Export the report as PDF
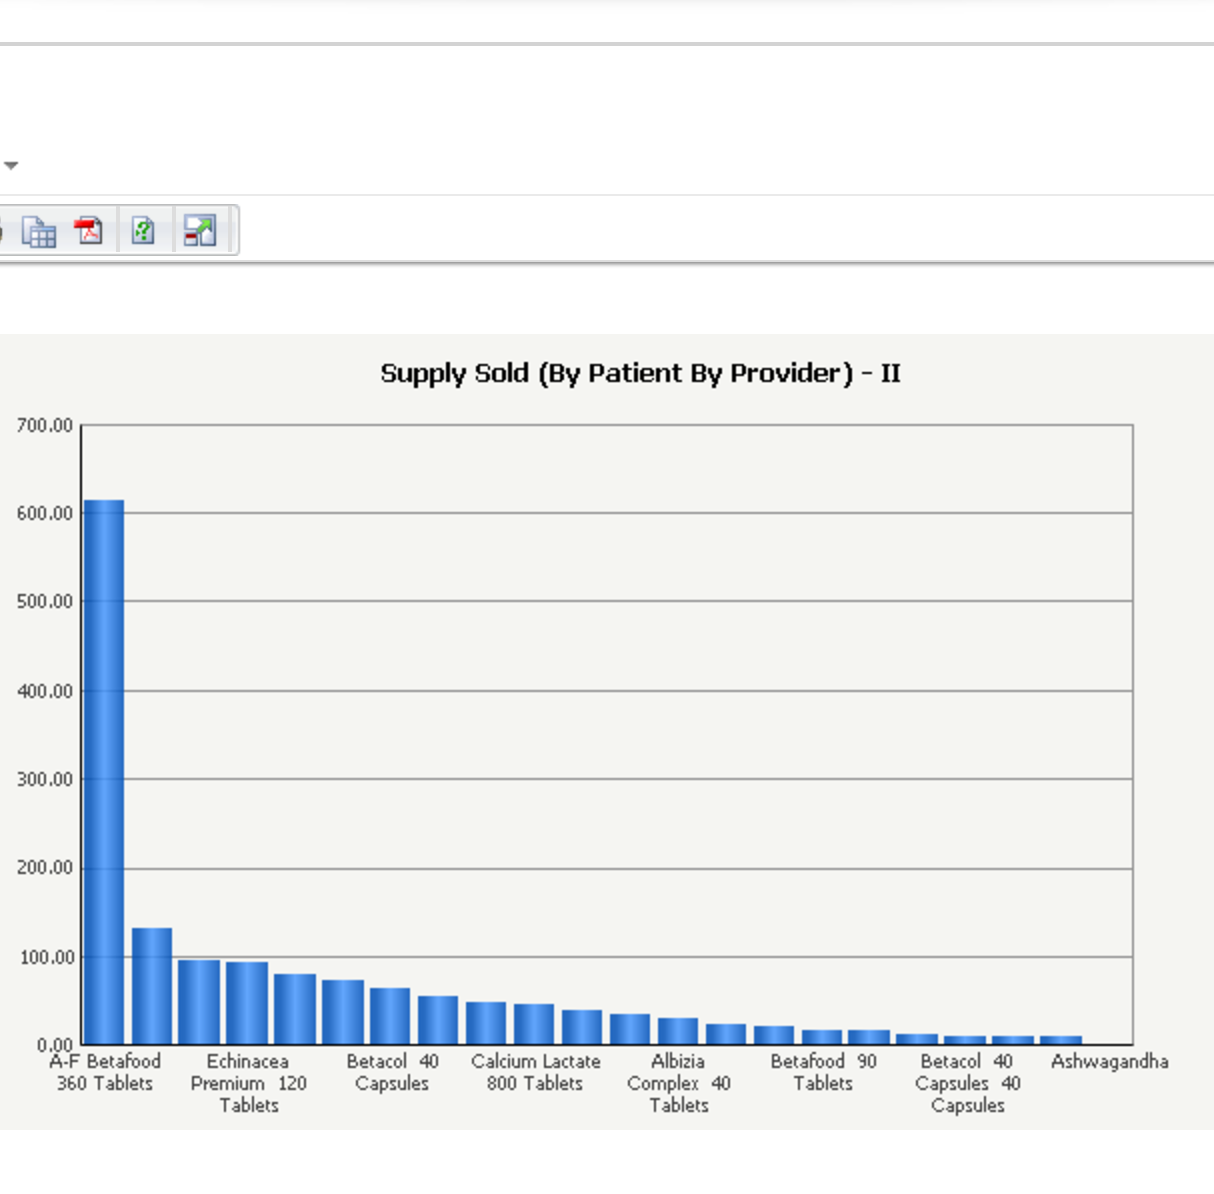Viewport: 1214px width, 1194px height. tap(90, 230)
